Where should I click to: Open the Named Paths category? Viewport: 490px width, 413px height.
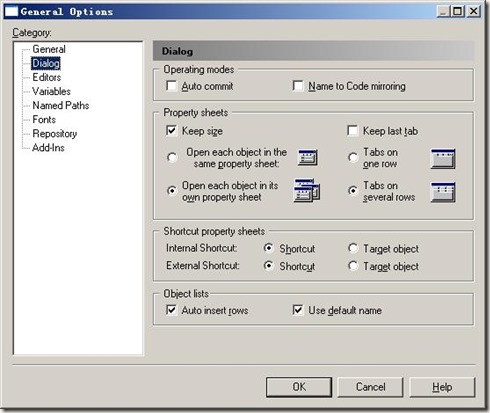pos(61,106)
